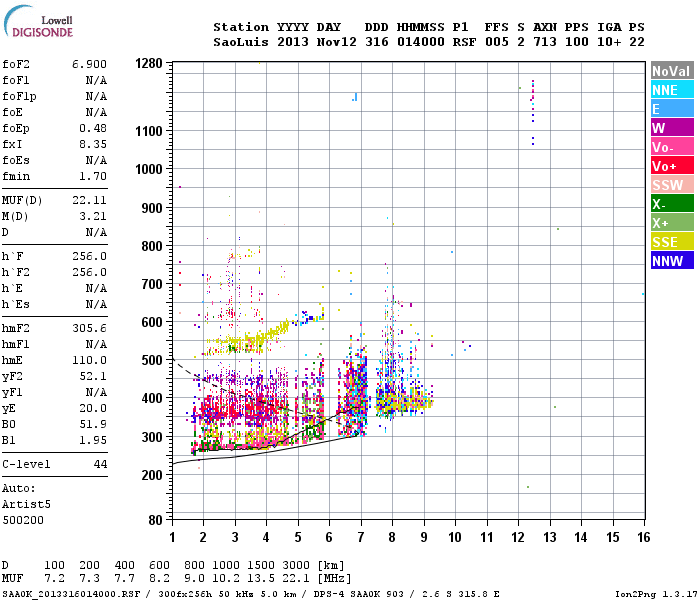This screenshot has height=600, width=700.
Task: Click the time 014000 in header
Action: 421,42
